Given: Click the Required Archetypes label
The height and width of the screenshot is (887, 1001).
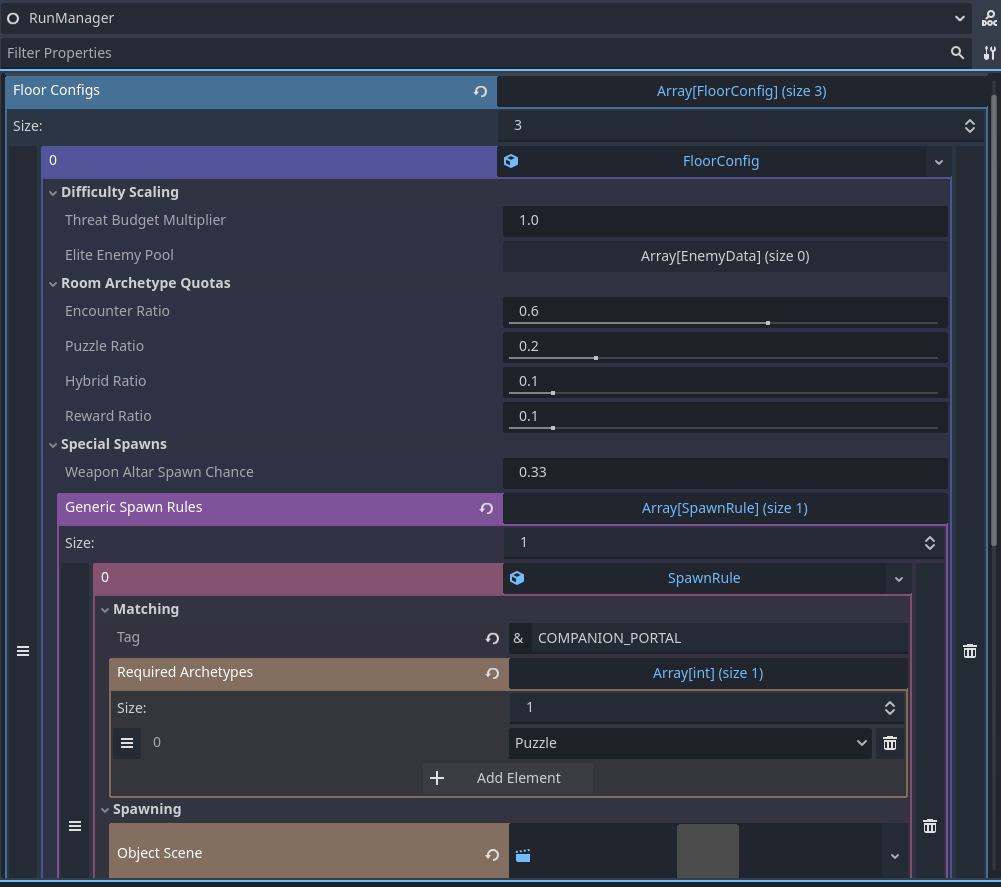Looking at the screenshot, I should tap(184, 672).
